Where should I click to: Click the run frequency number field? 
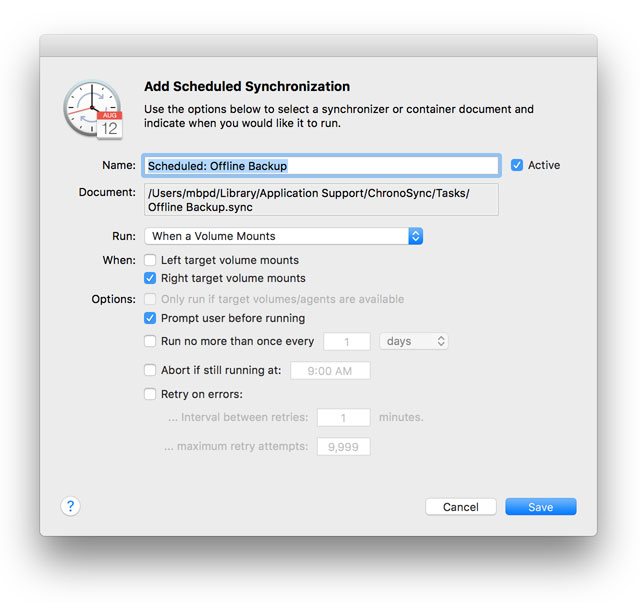[347, 342]
